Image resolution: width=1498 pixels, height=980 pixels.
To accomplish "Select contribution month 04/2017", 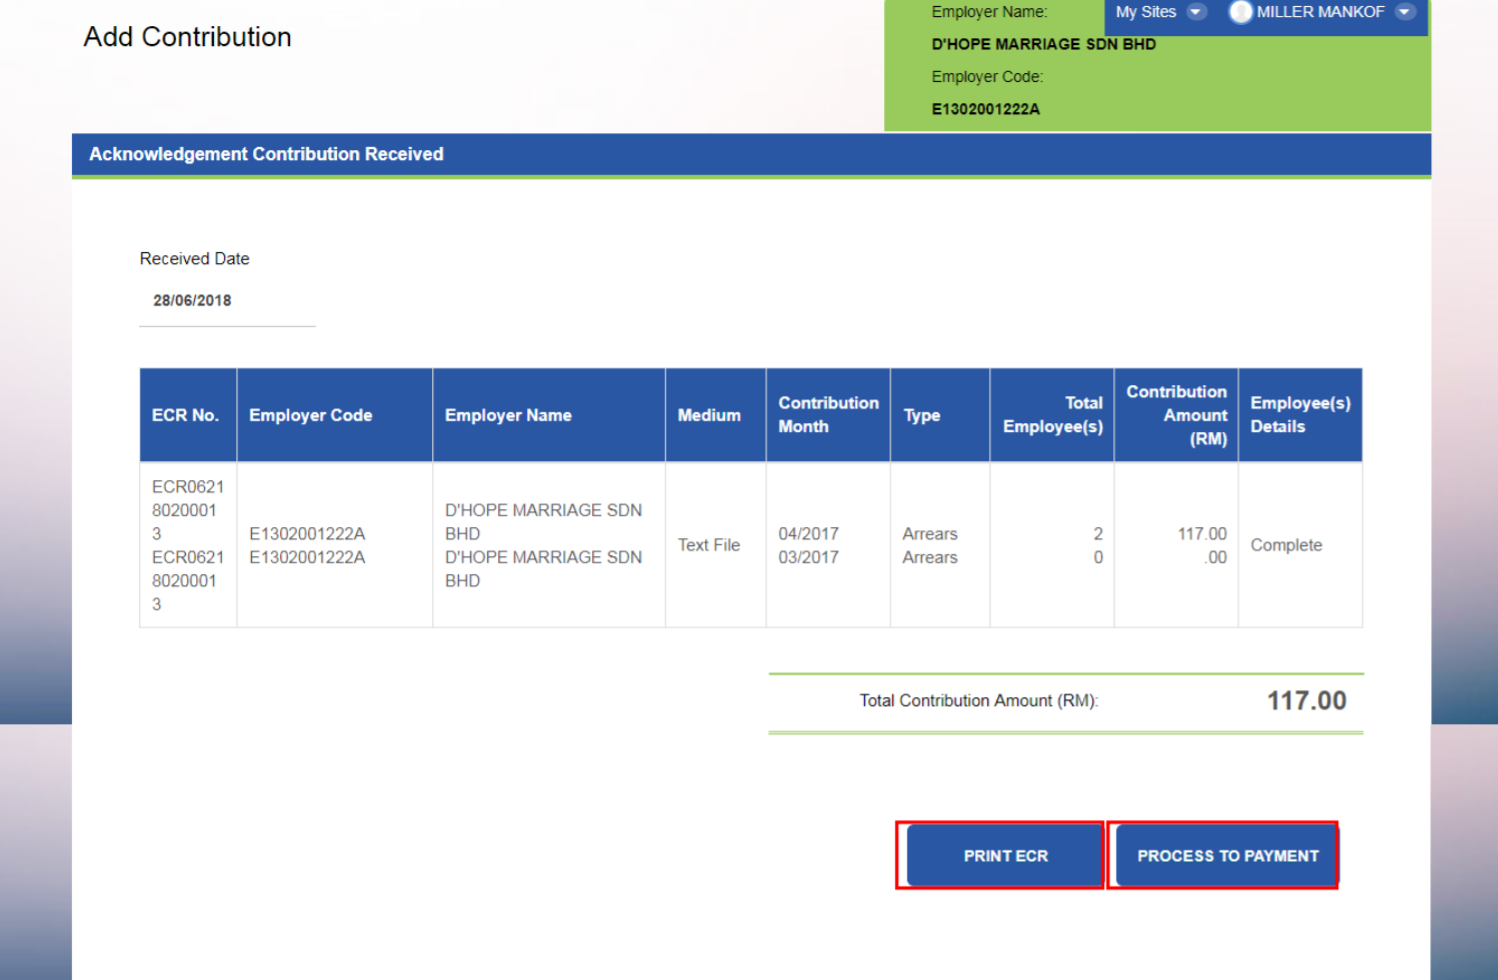I will [x=808, y=534].
